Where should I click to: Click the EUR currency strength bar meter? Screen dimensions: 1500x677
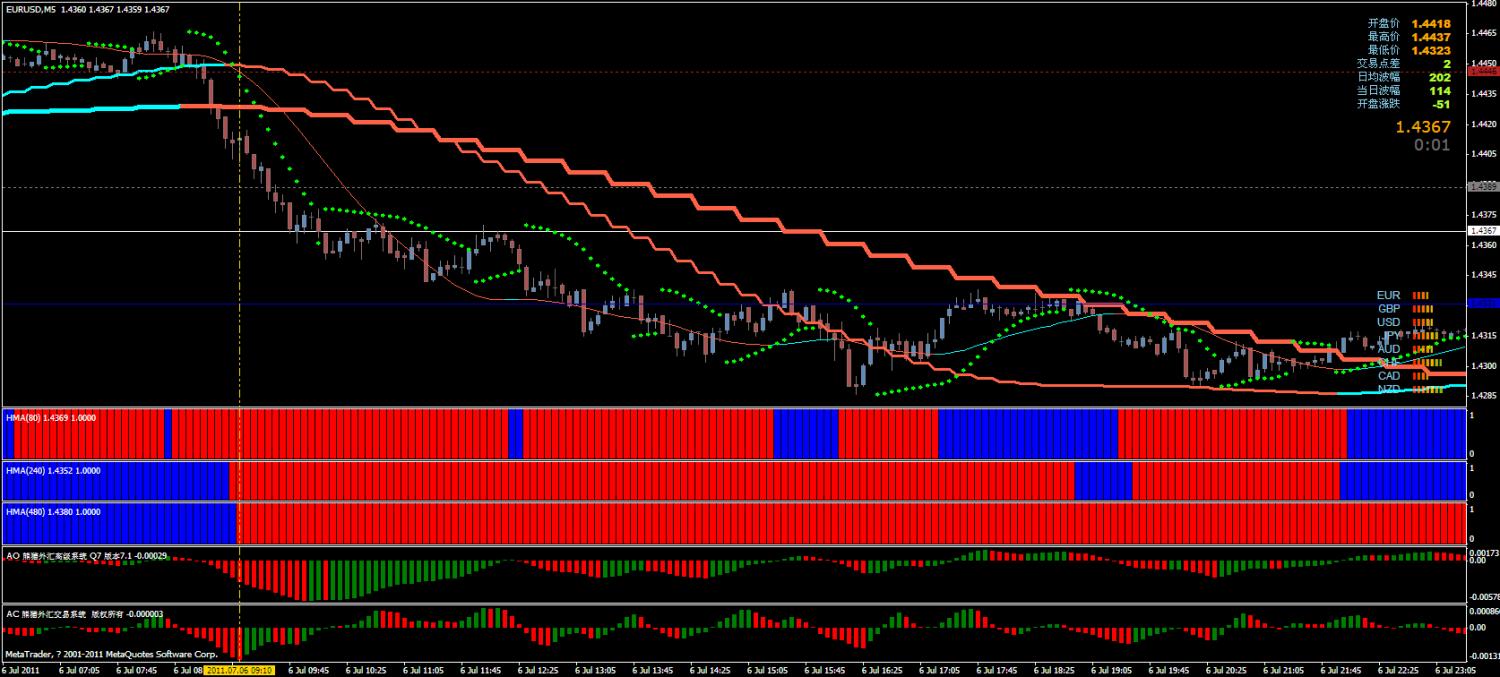coord(1421,295)
